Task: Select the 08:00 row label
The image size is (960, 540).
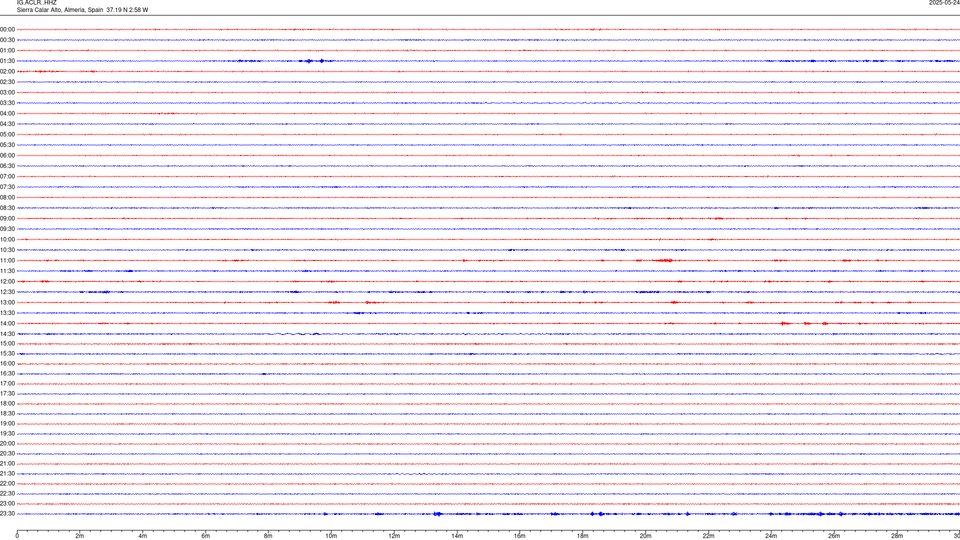Action: (x=7, y=197)
